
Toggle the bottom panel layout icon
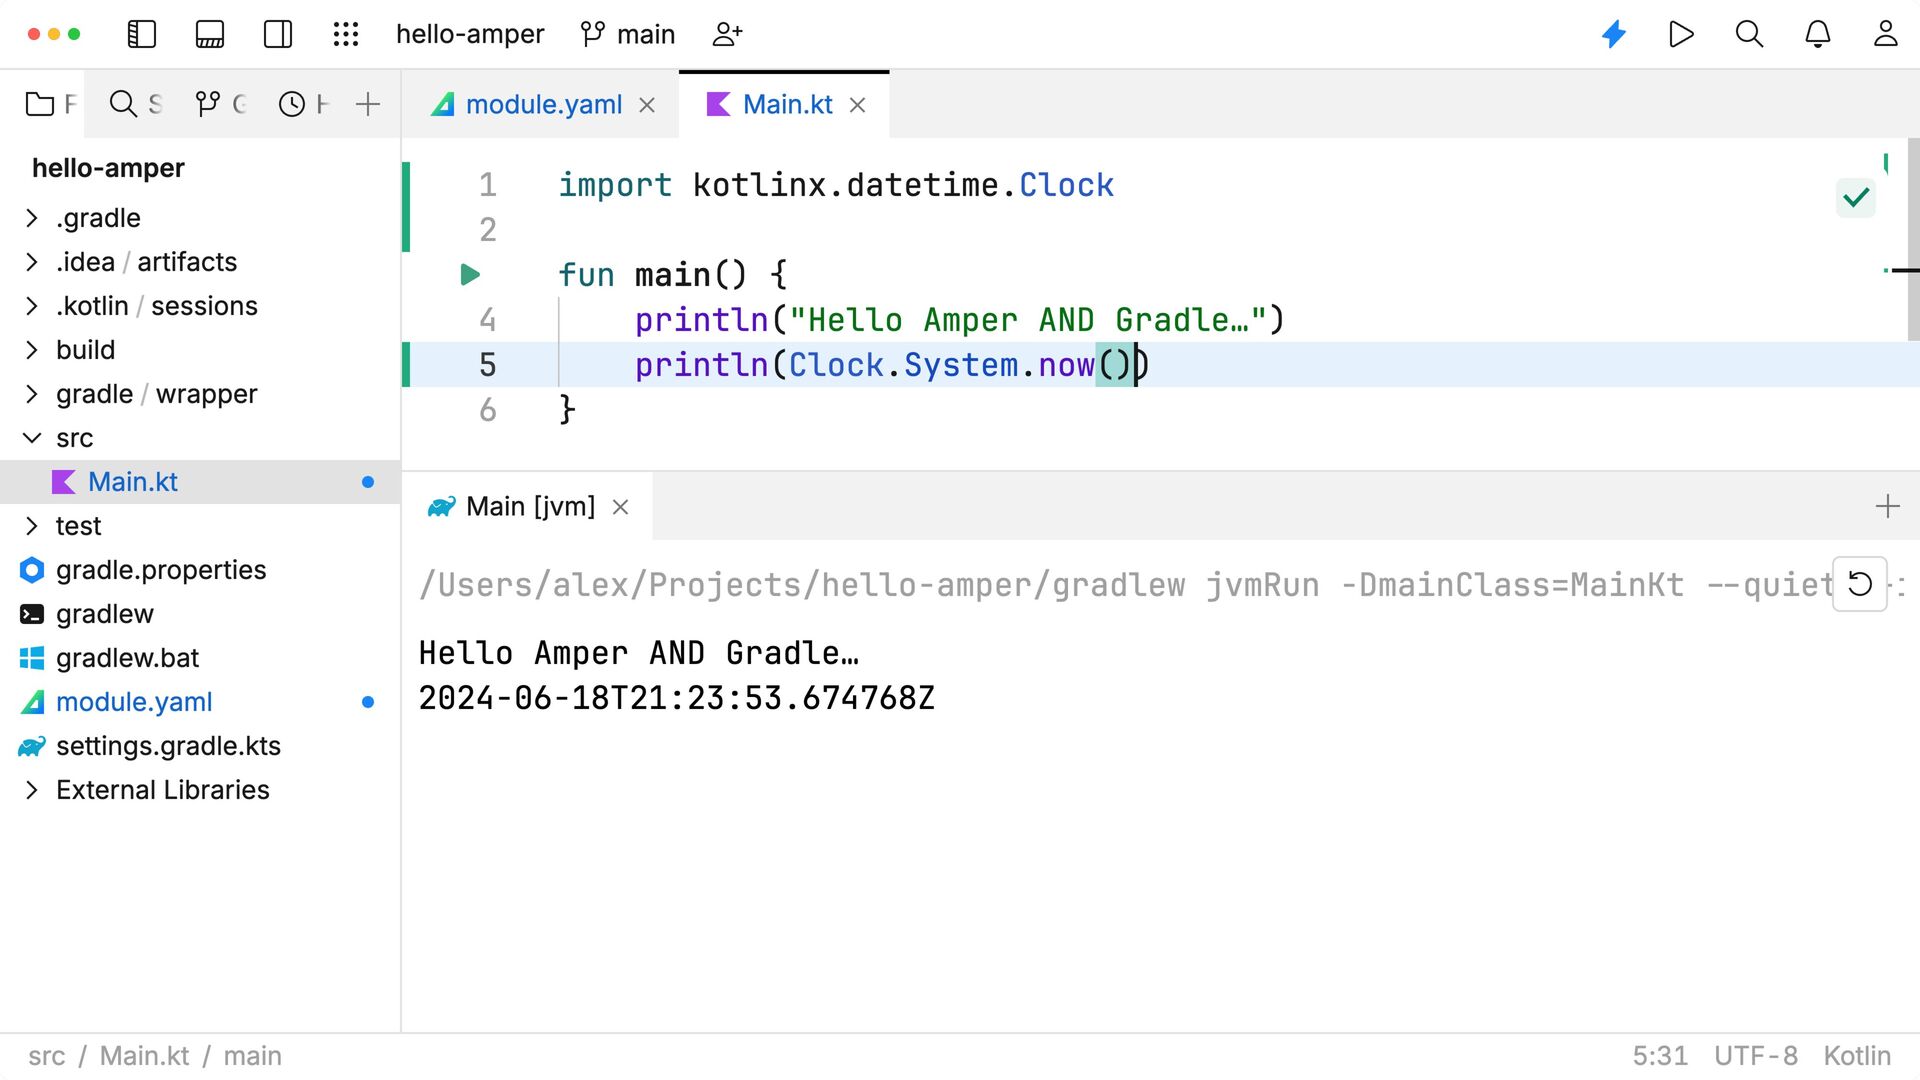pos(210,34)
